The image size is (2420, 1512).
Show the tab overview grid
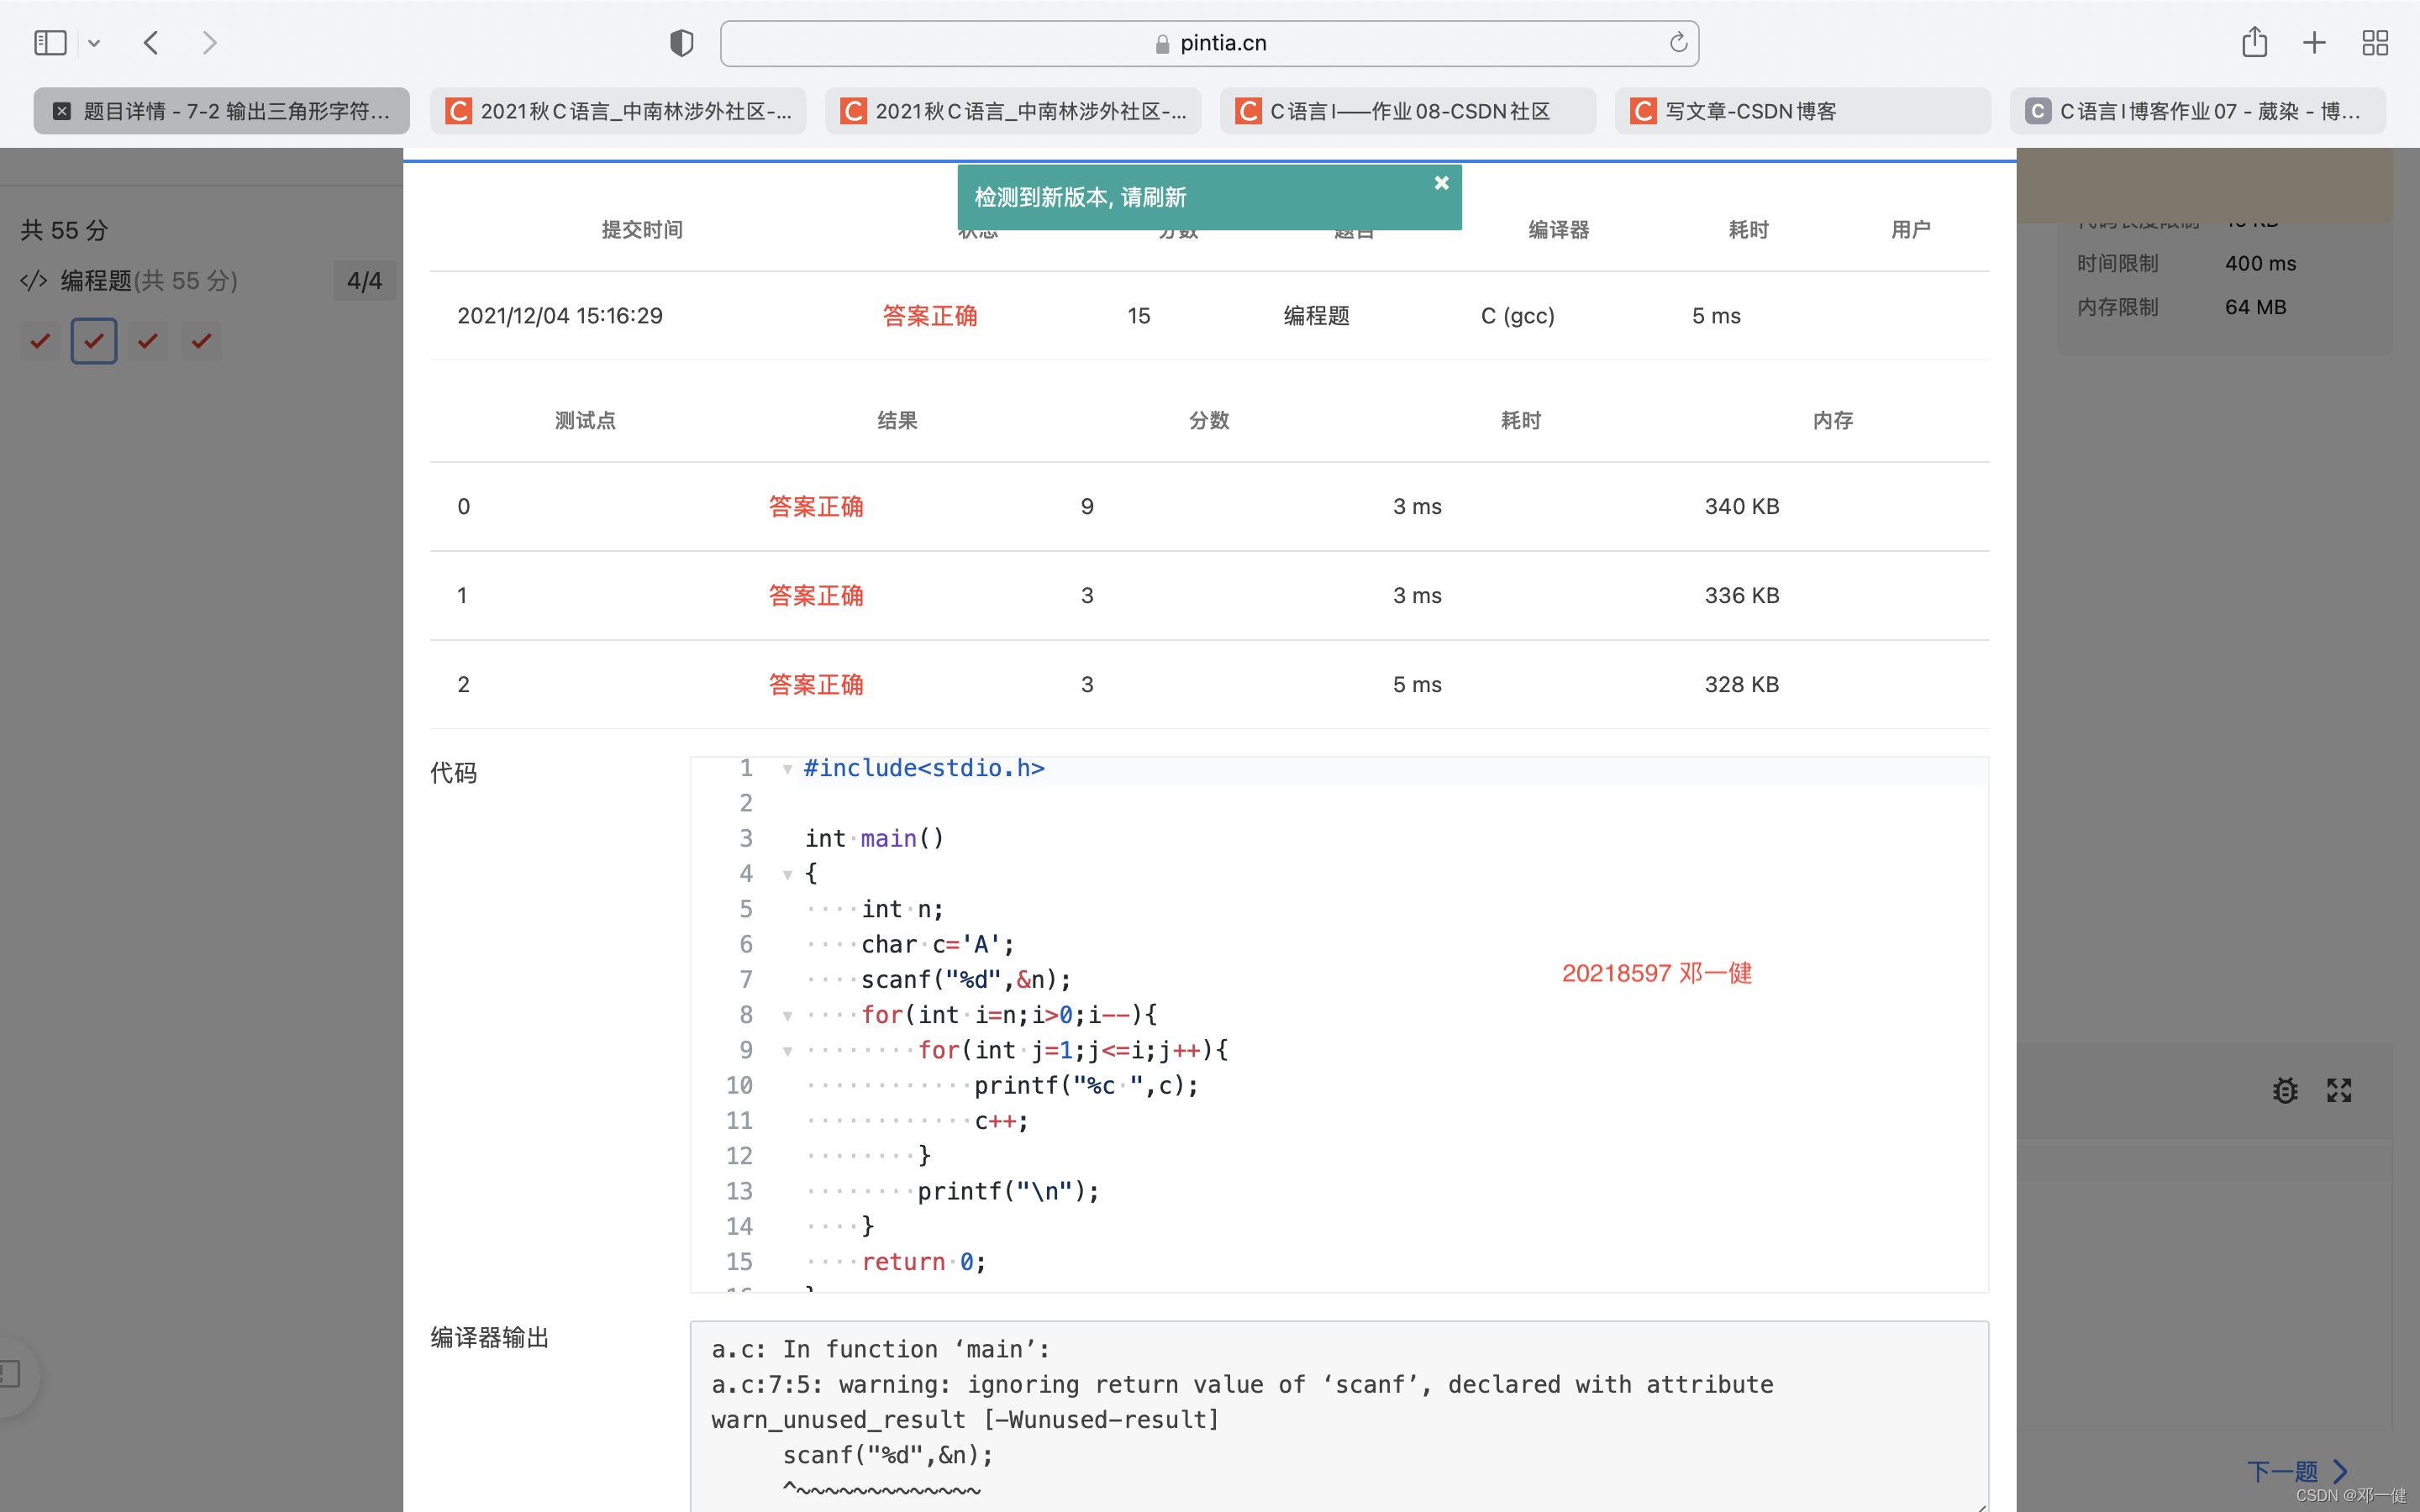click(x=2375, y=43)
